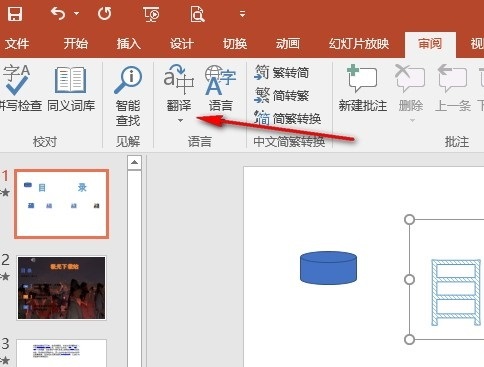Screen dimensions: 484x367
Task: Click top-left resize handle of selected box
Action: (409, 220)
